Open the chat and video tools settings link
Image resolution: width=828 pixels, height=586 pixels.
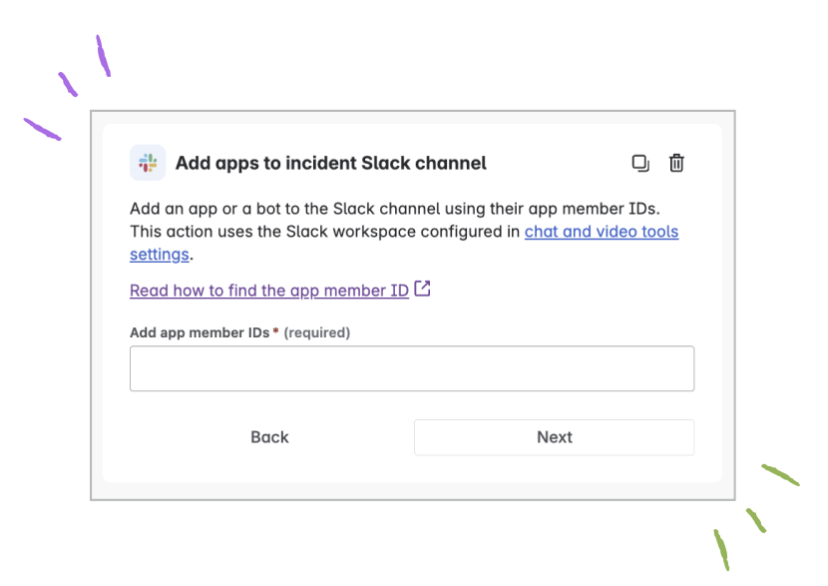[601, 232]
